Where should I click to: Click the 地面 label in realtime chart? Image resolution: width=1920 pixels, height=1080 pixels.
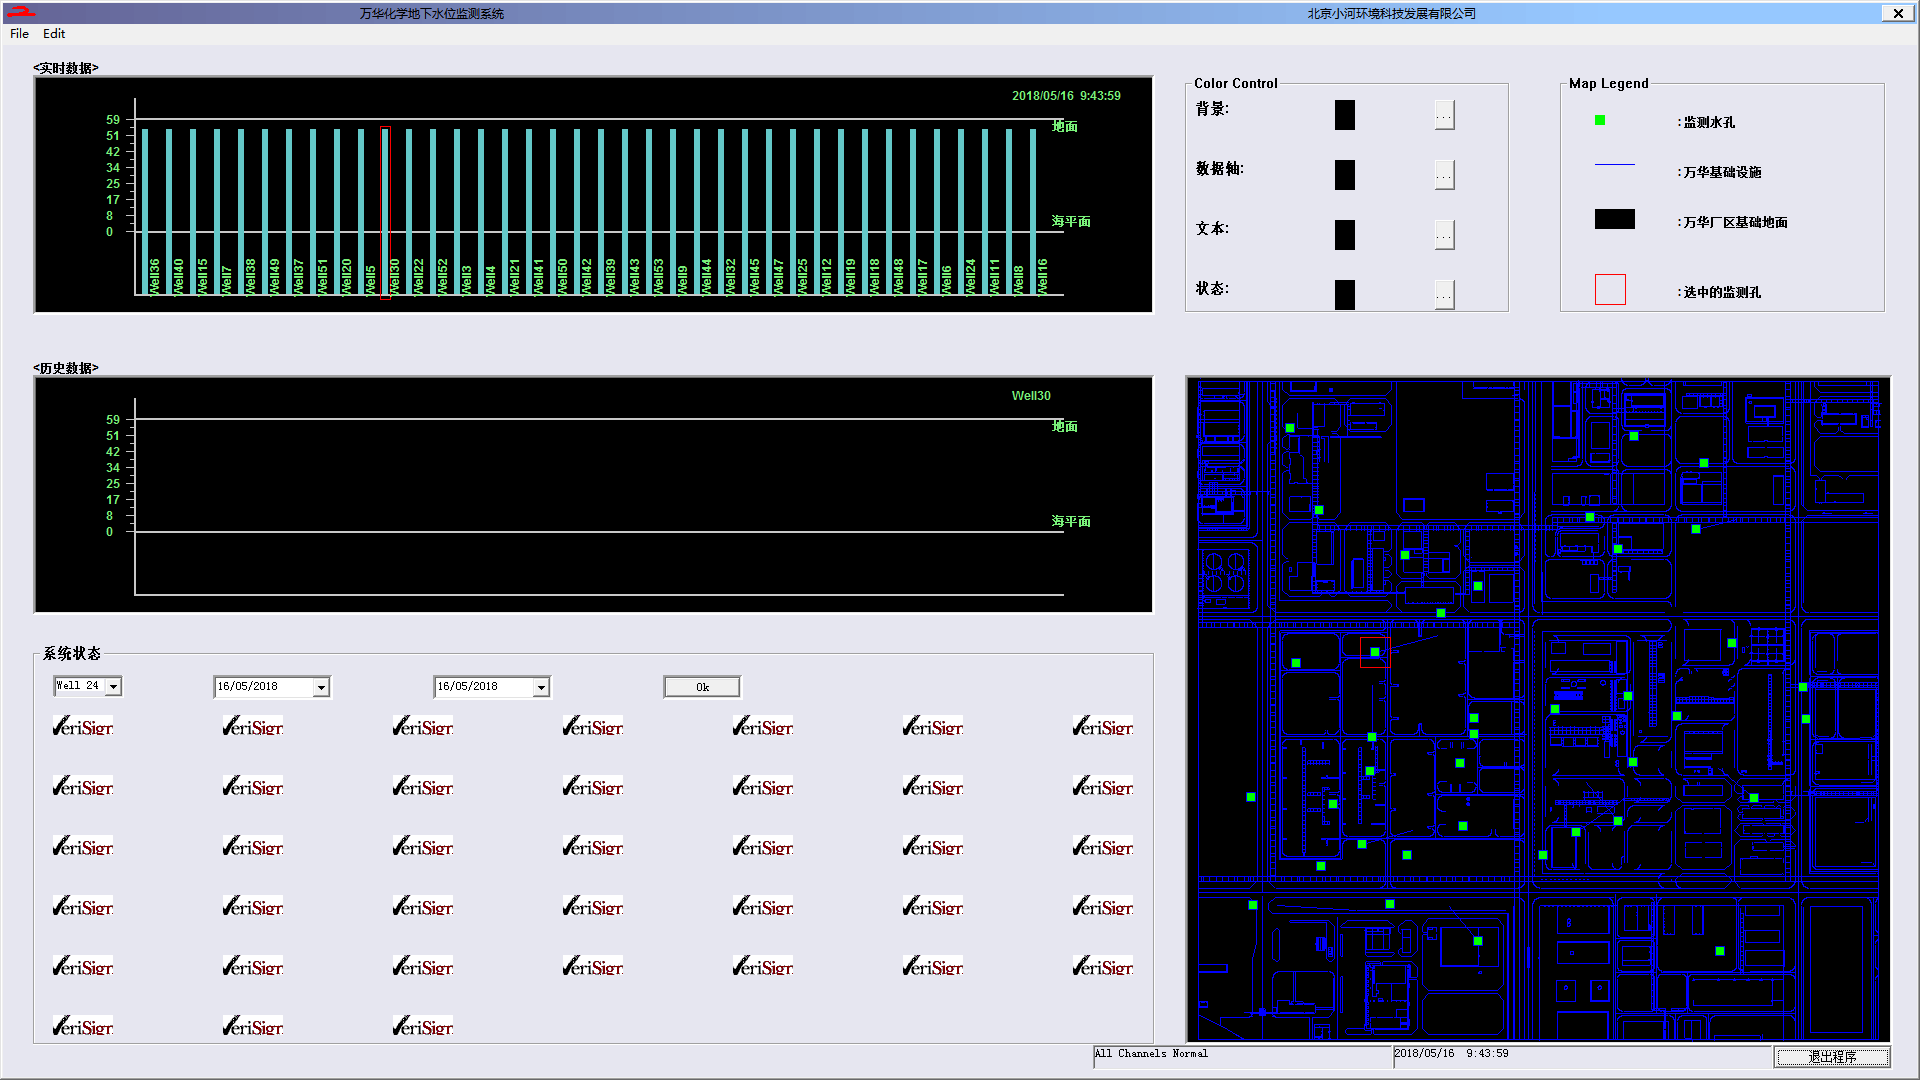1065,126
